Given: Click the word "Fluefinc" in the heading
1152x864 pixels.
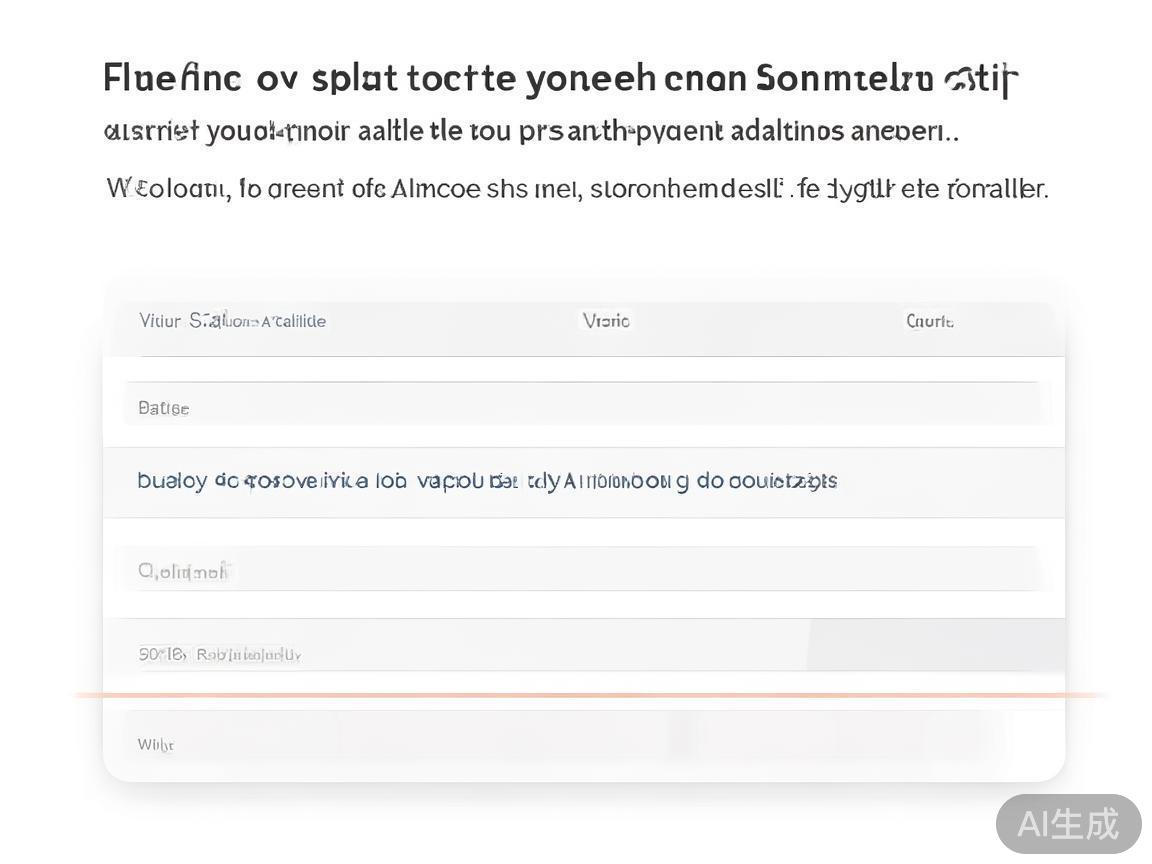Looking at the screenshot, I should tap(172, 78).
